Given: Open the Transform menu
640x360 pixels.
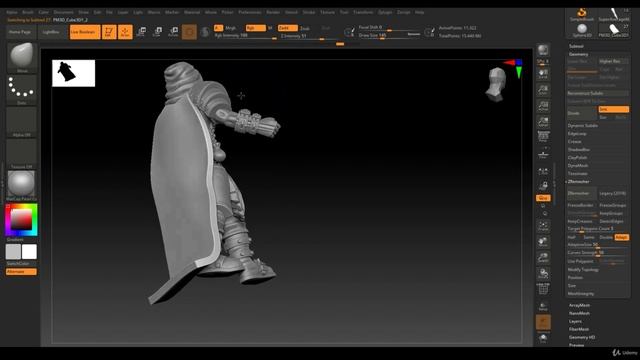Looking at the screenshot, I should click(x=363, y=12).
